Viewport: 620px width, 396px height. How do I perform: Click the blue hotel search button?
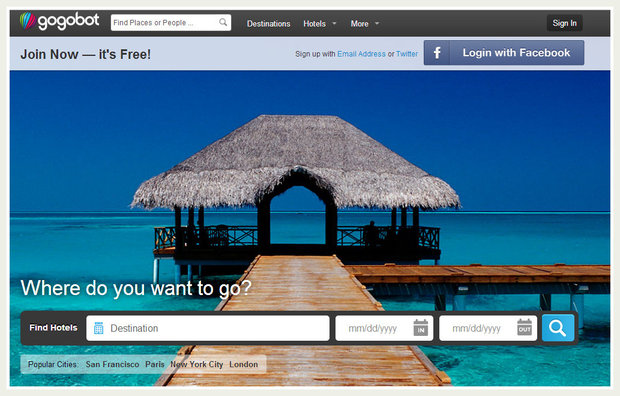(x=558, y=328)
